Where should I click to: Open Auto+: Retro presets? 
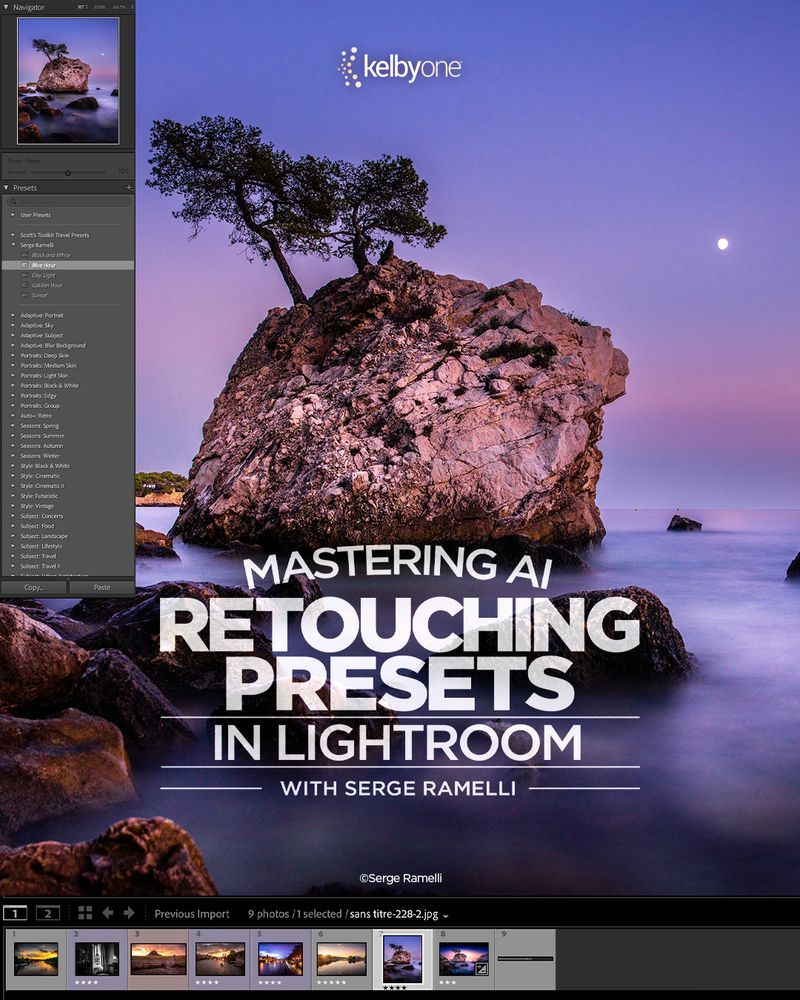pos(36,415)
